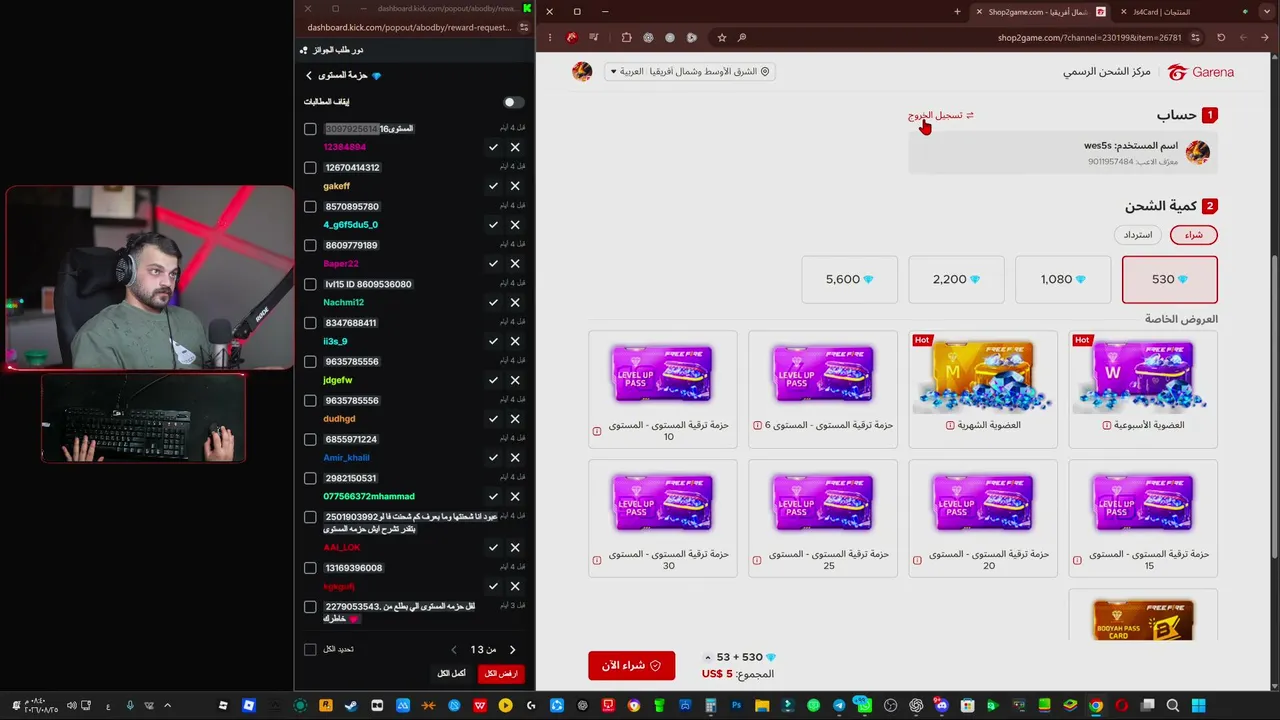
Task: Open the site information icon in address bar
Action: (1195, 38)
